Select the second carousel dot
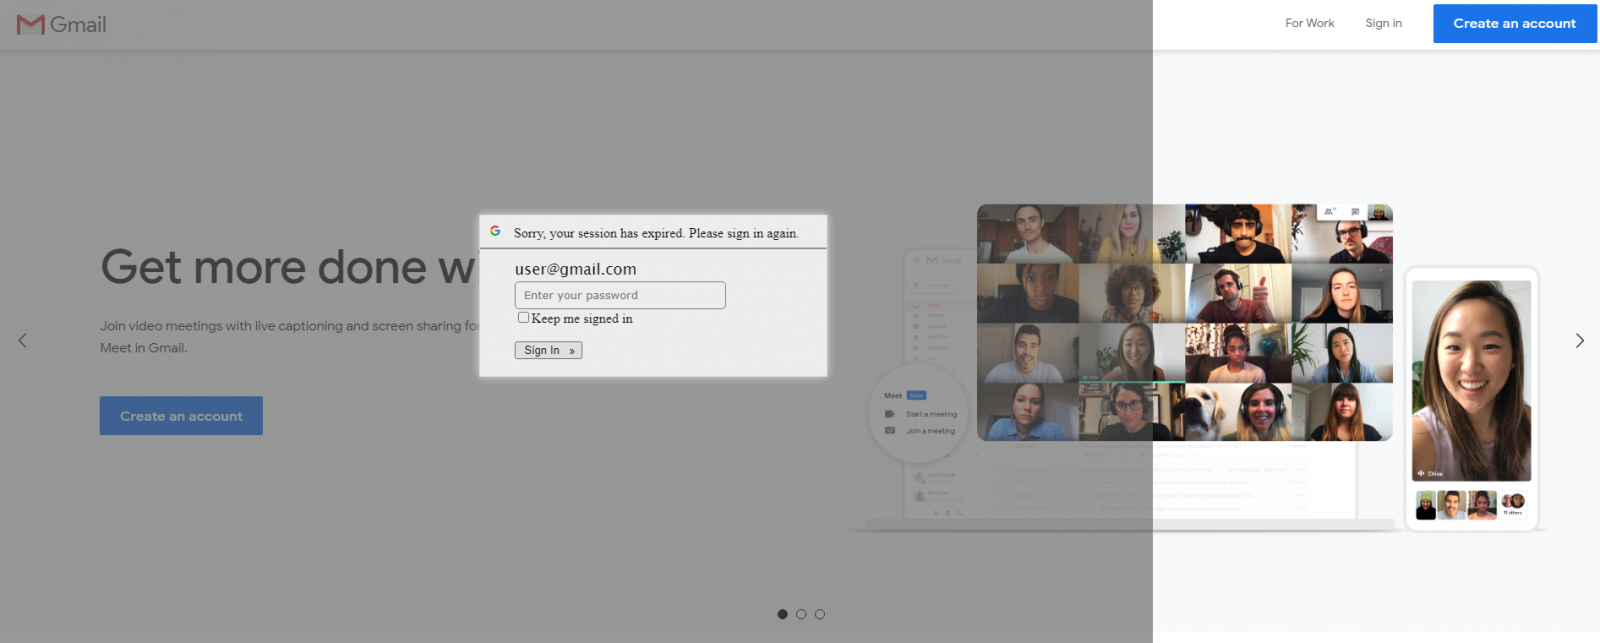Viewport: 1600px width, 643px height. (x=801, y=614)
